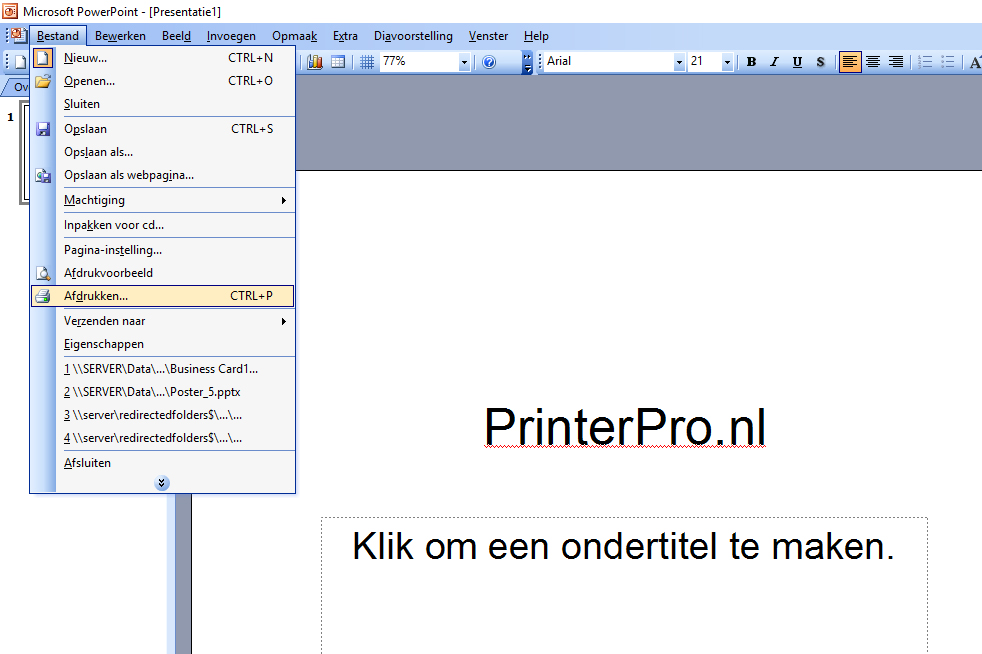Click the open folder icon beside Openen

point(43,81)
